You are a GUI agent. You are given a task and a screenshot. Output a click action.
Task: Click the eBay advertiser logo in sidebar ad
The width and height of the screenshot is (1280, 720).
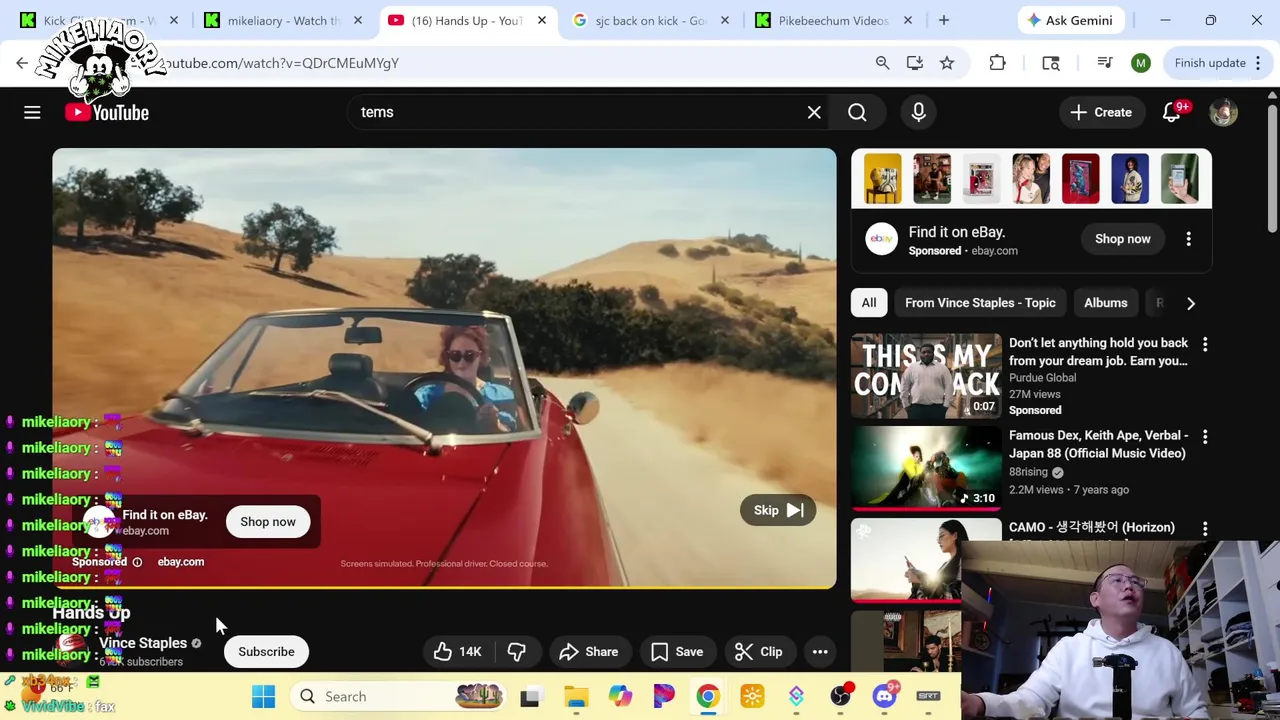882,239
